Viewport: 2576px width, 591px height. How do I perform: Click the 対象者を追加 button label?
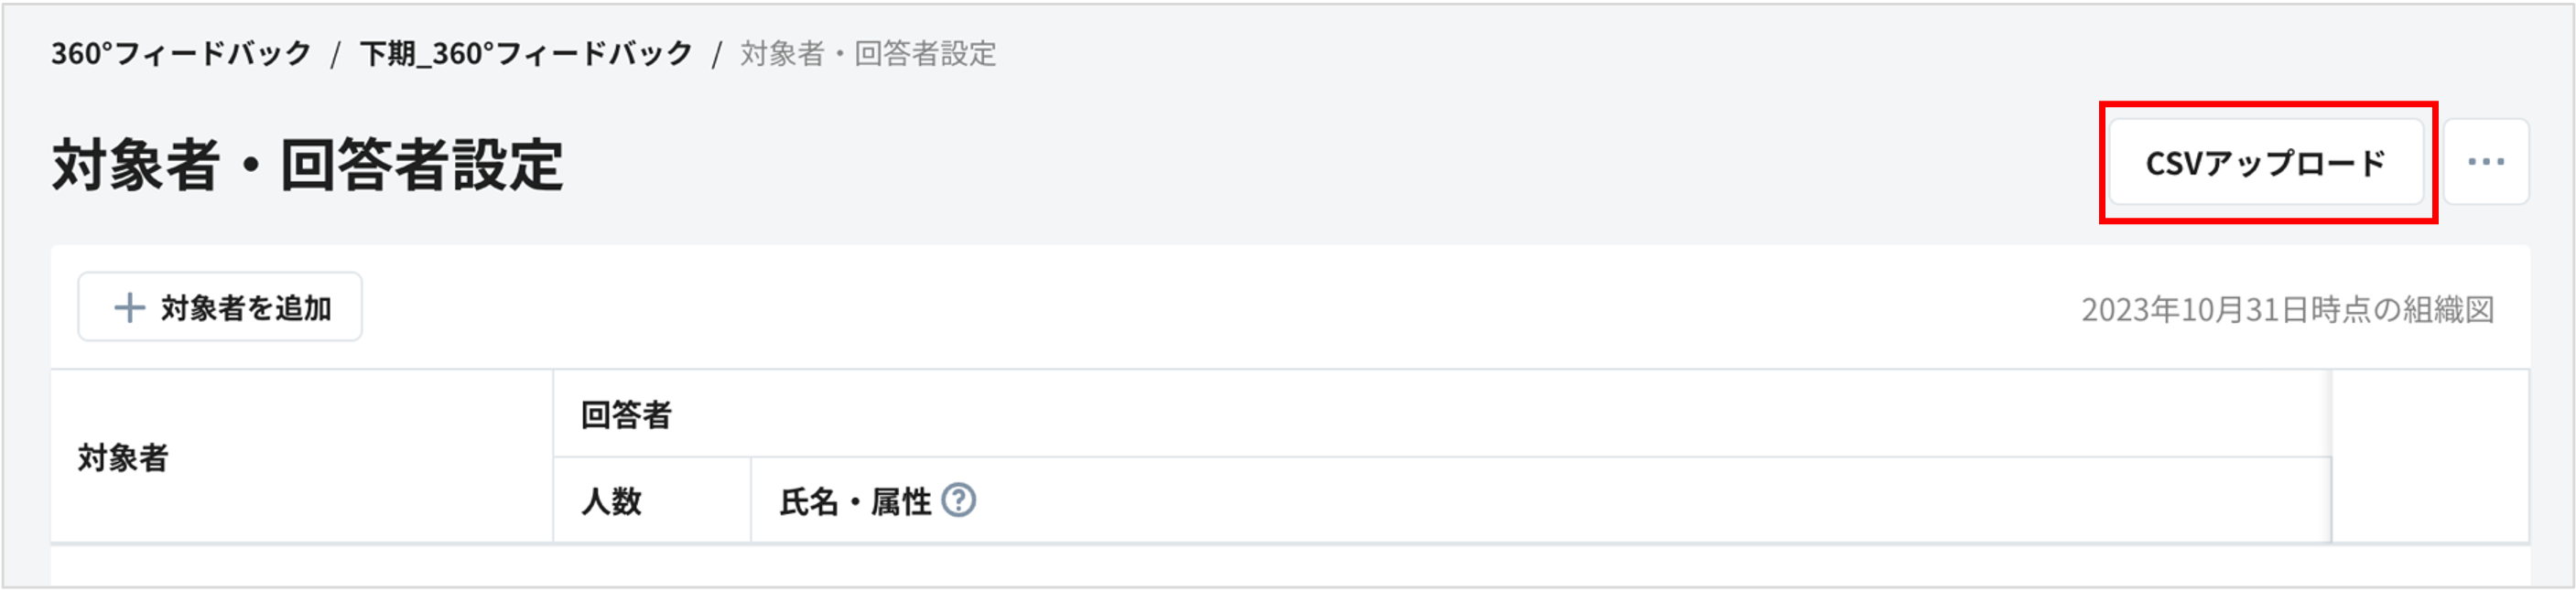tap(246, 308)
